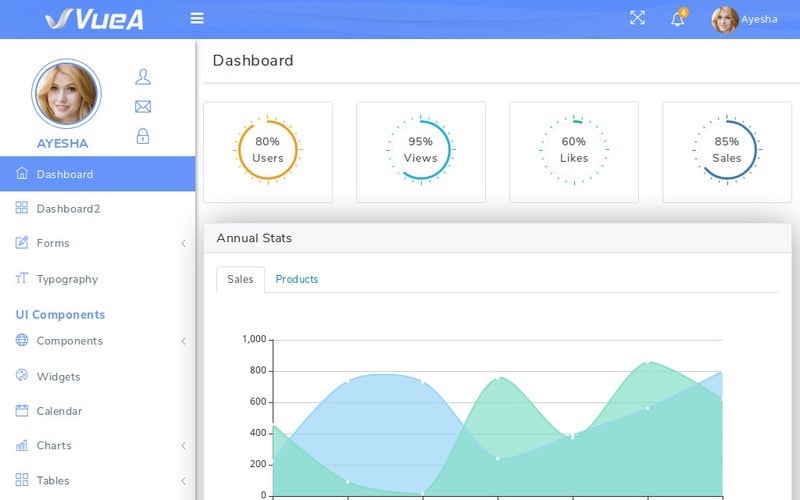The width and height of the screenshot is (800, 500).
Task: Open Typography in the sidebar
Action: [67, 279]
